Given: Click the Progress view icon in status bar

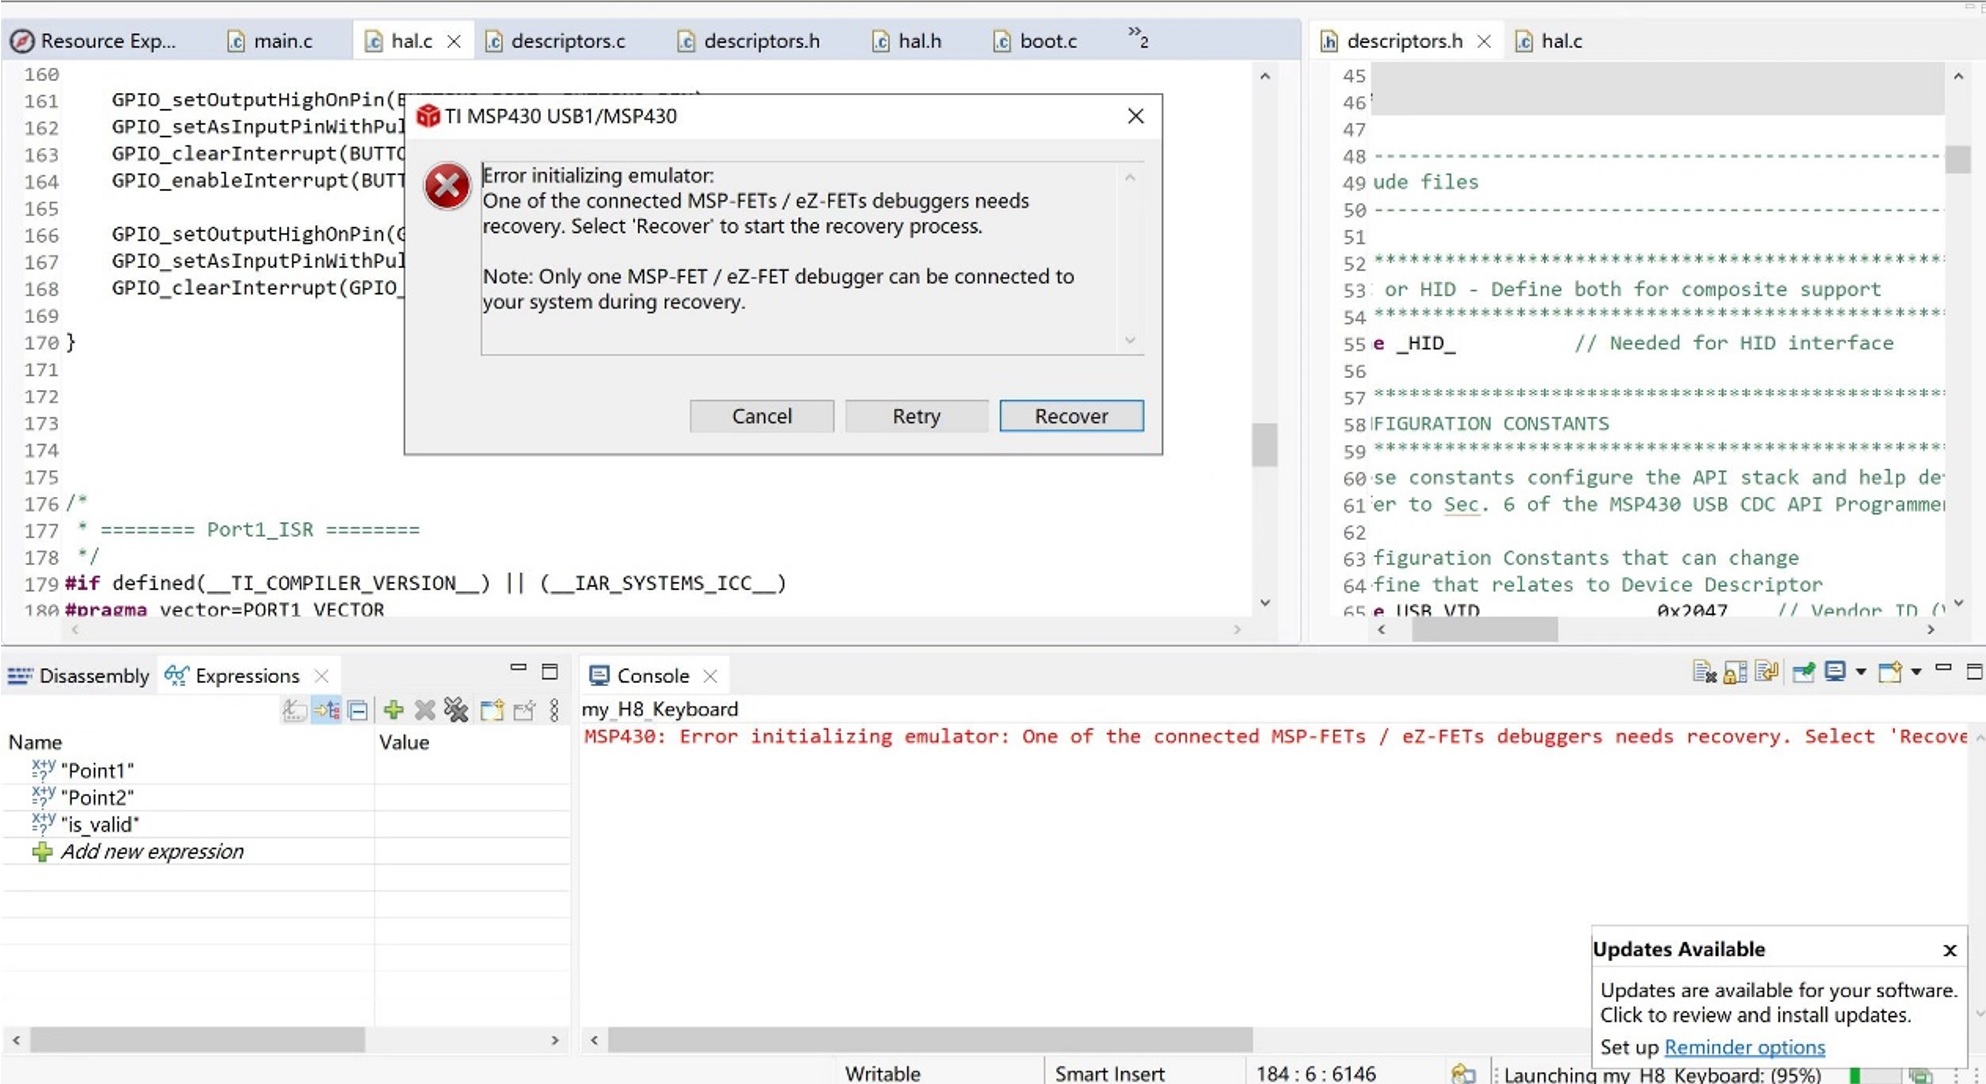Looking at the screenshot, I should [1920, 1075].
